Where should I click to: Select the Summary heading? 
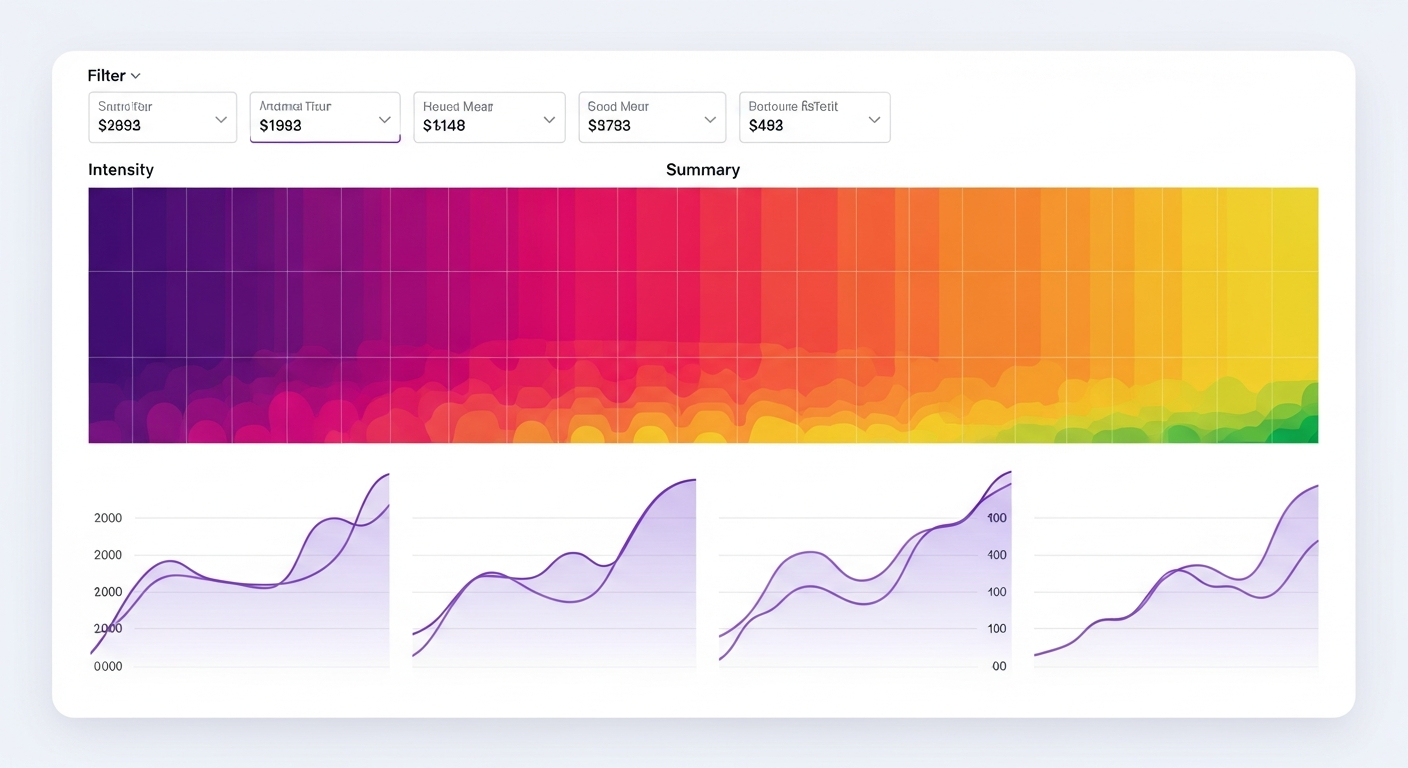pos(702,170)
